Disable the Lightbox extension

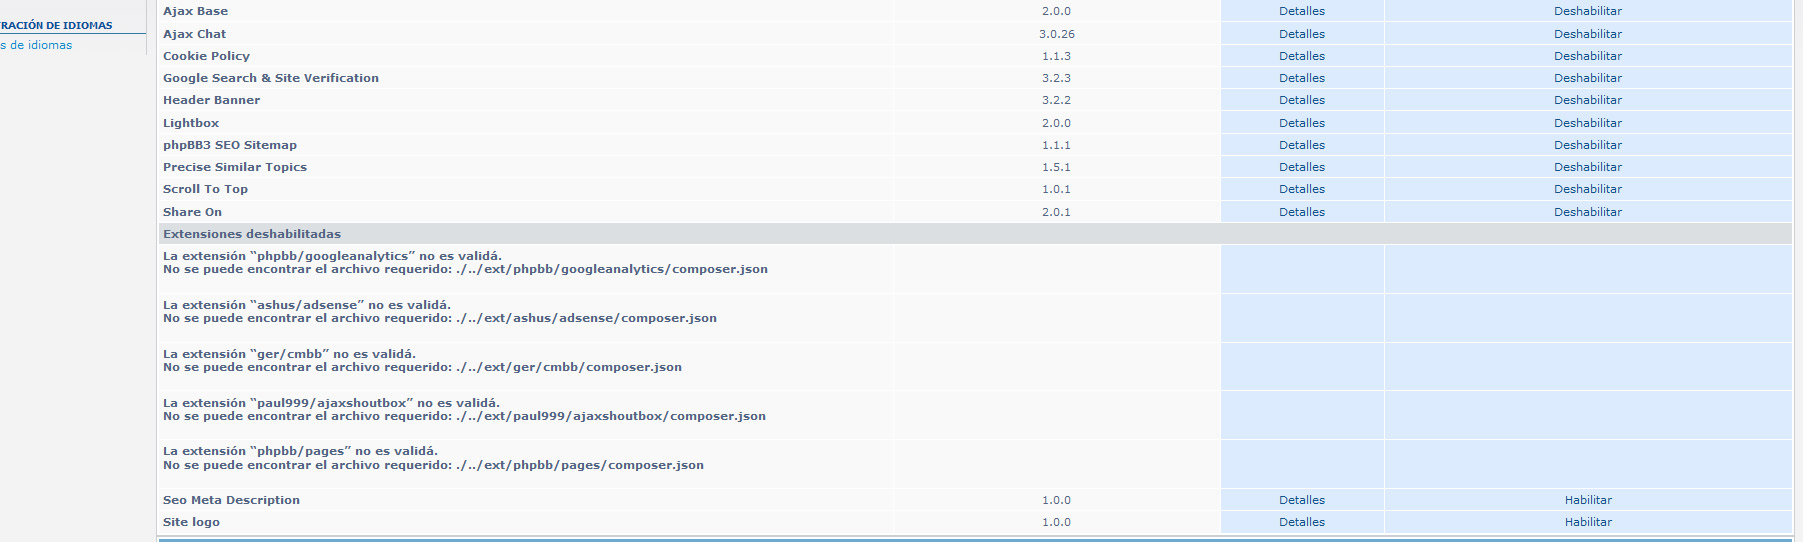(x=1587, y=123)
